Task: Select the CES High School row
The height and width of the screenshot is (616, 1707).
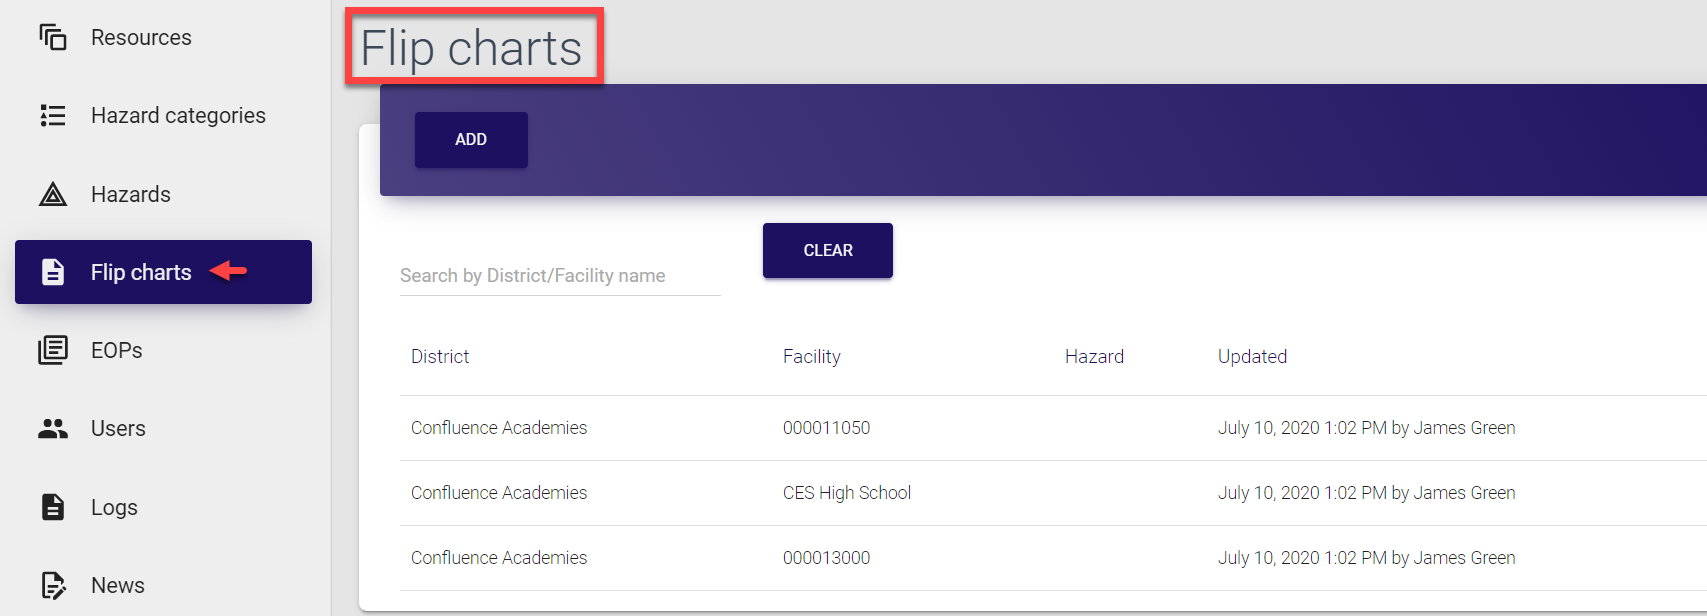Action: point(846,493)
